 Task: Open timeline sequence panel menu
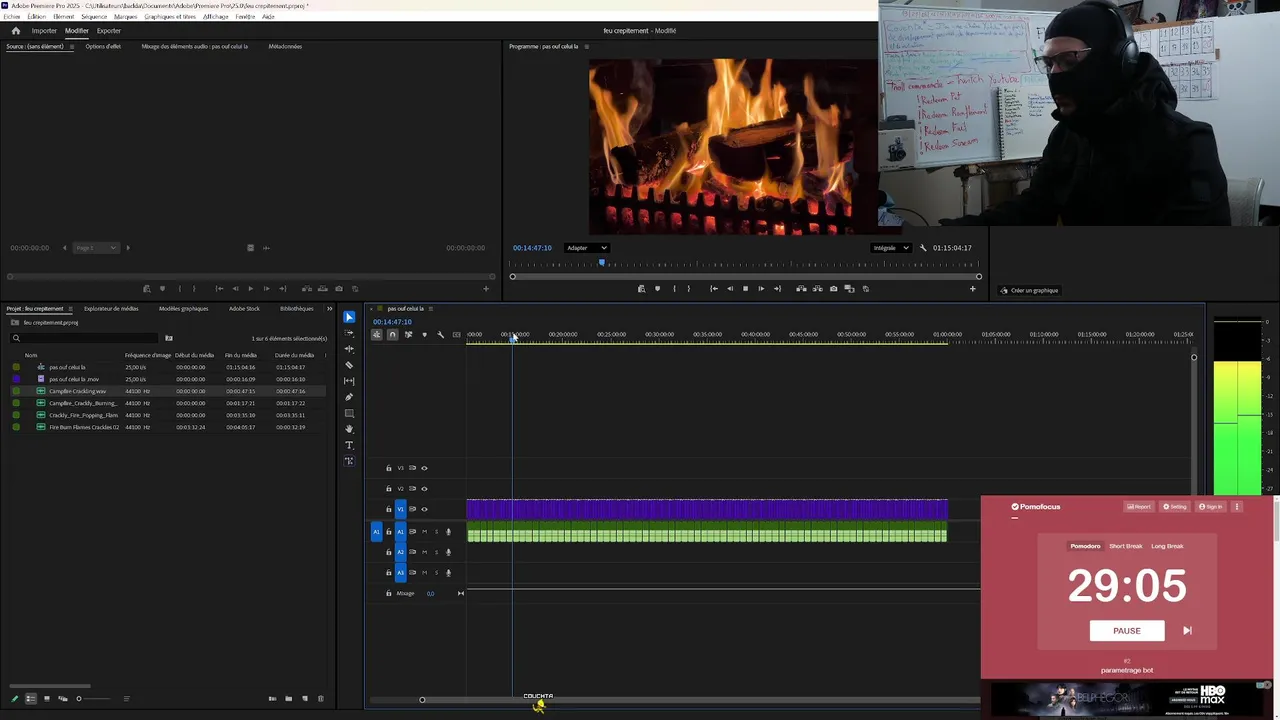click(x=431, y=309)
